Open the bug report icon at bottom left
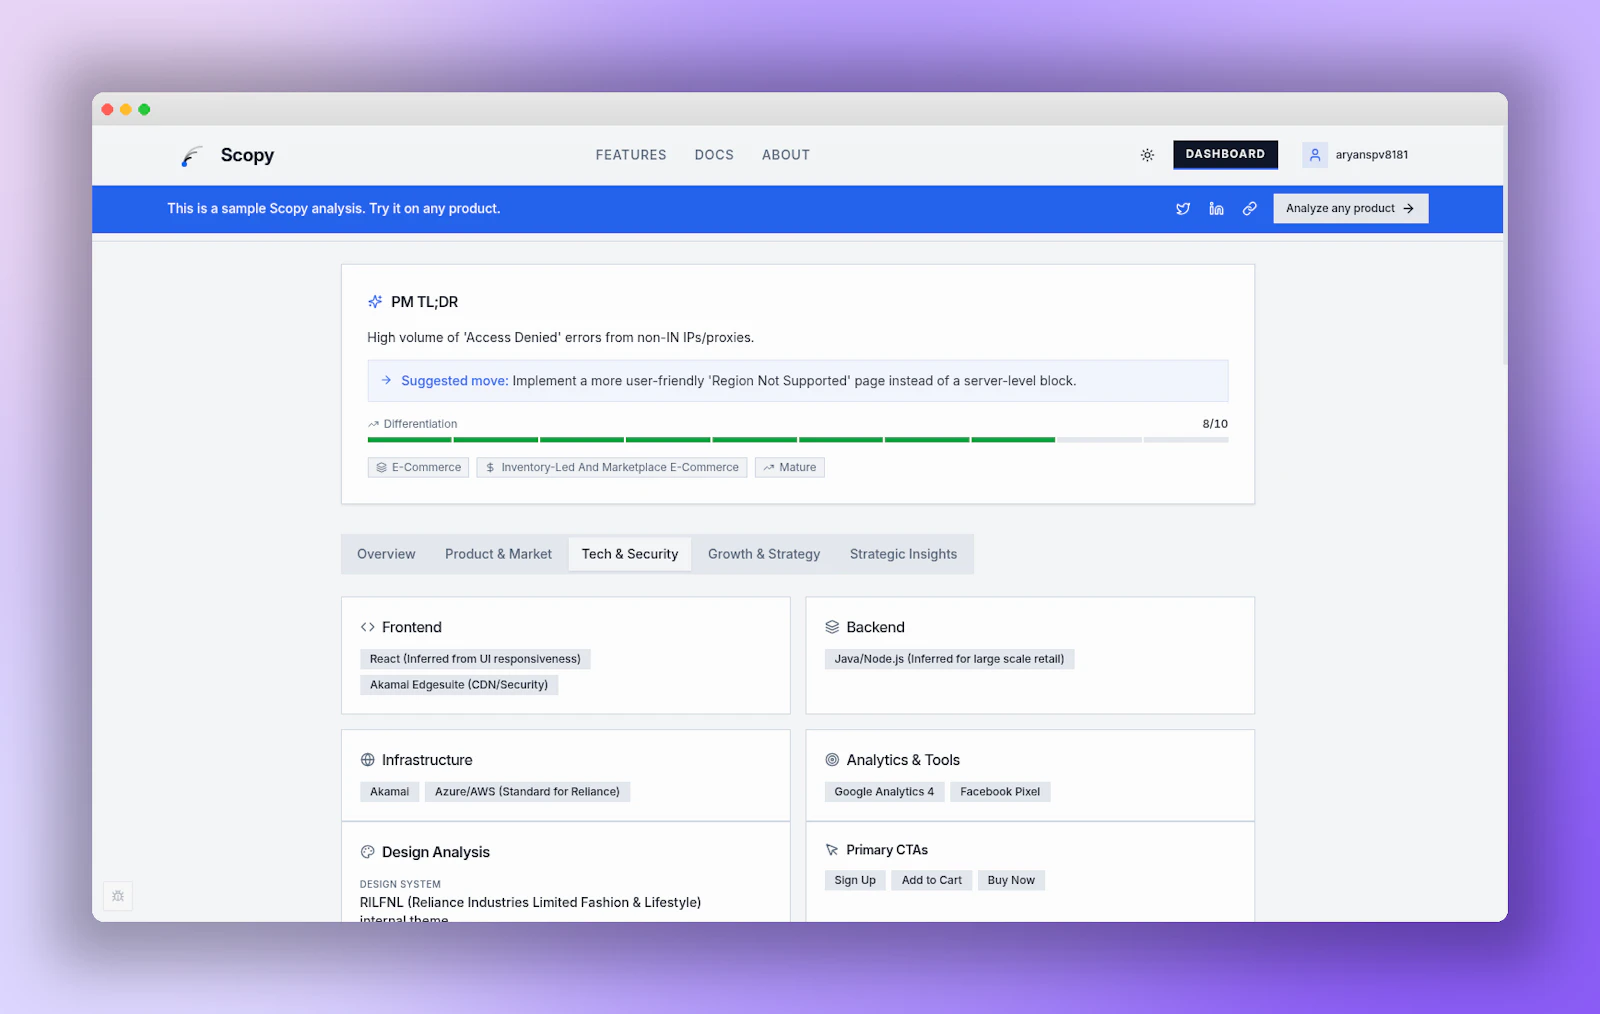 [118, 896]
